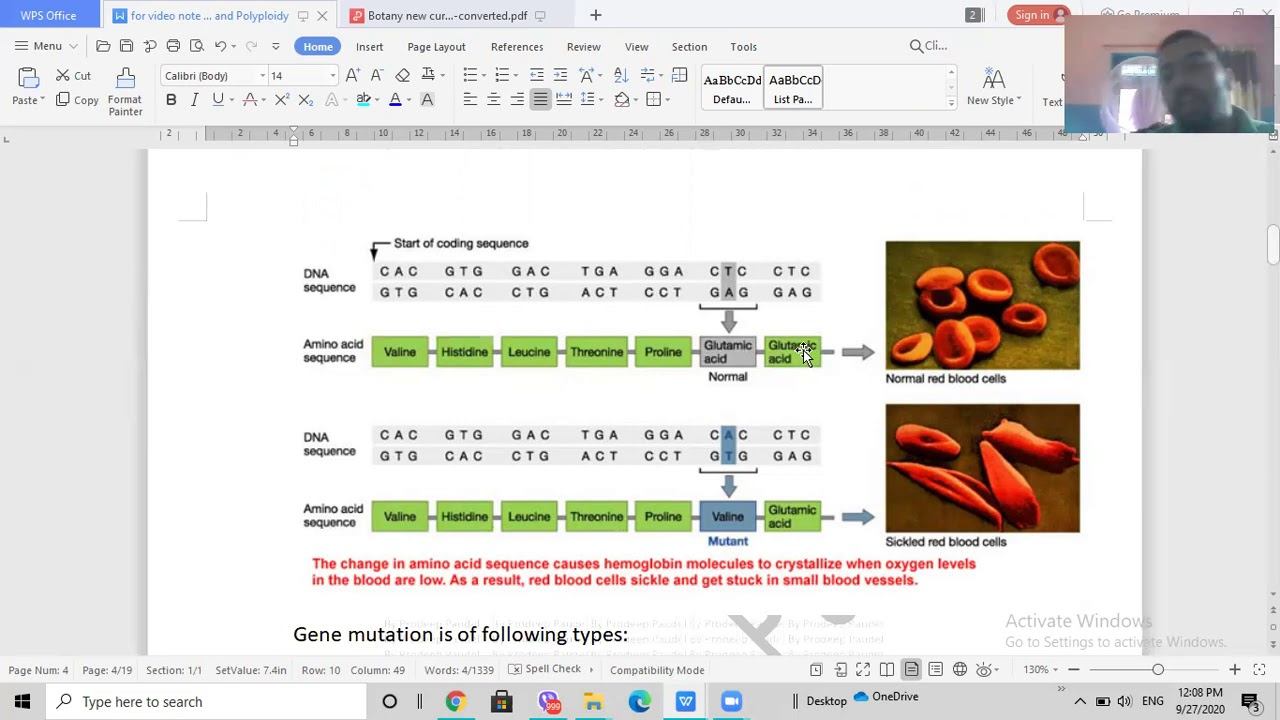The width and height of the screenshot is (1280, 720).
Task: Expand the line spacing dropdown
Action: tap(600, 99)
